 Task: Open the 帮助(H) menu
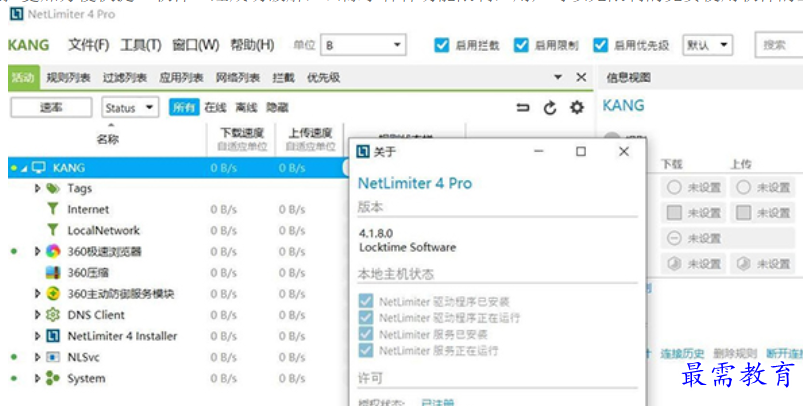click(252, 45)
